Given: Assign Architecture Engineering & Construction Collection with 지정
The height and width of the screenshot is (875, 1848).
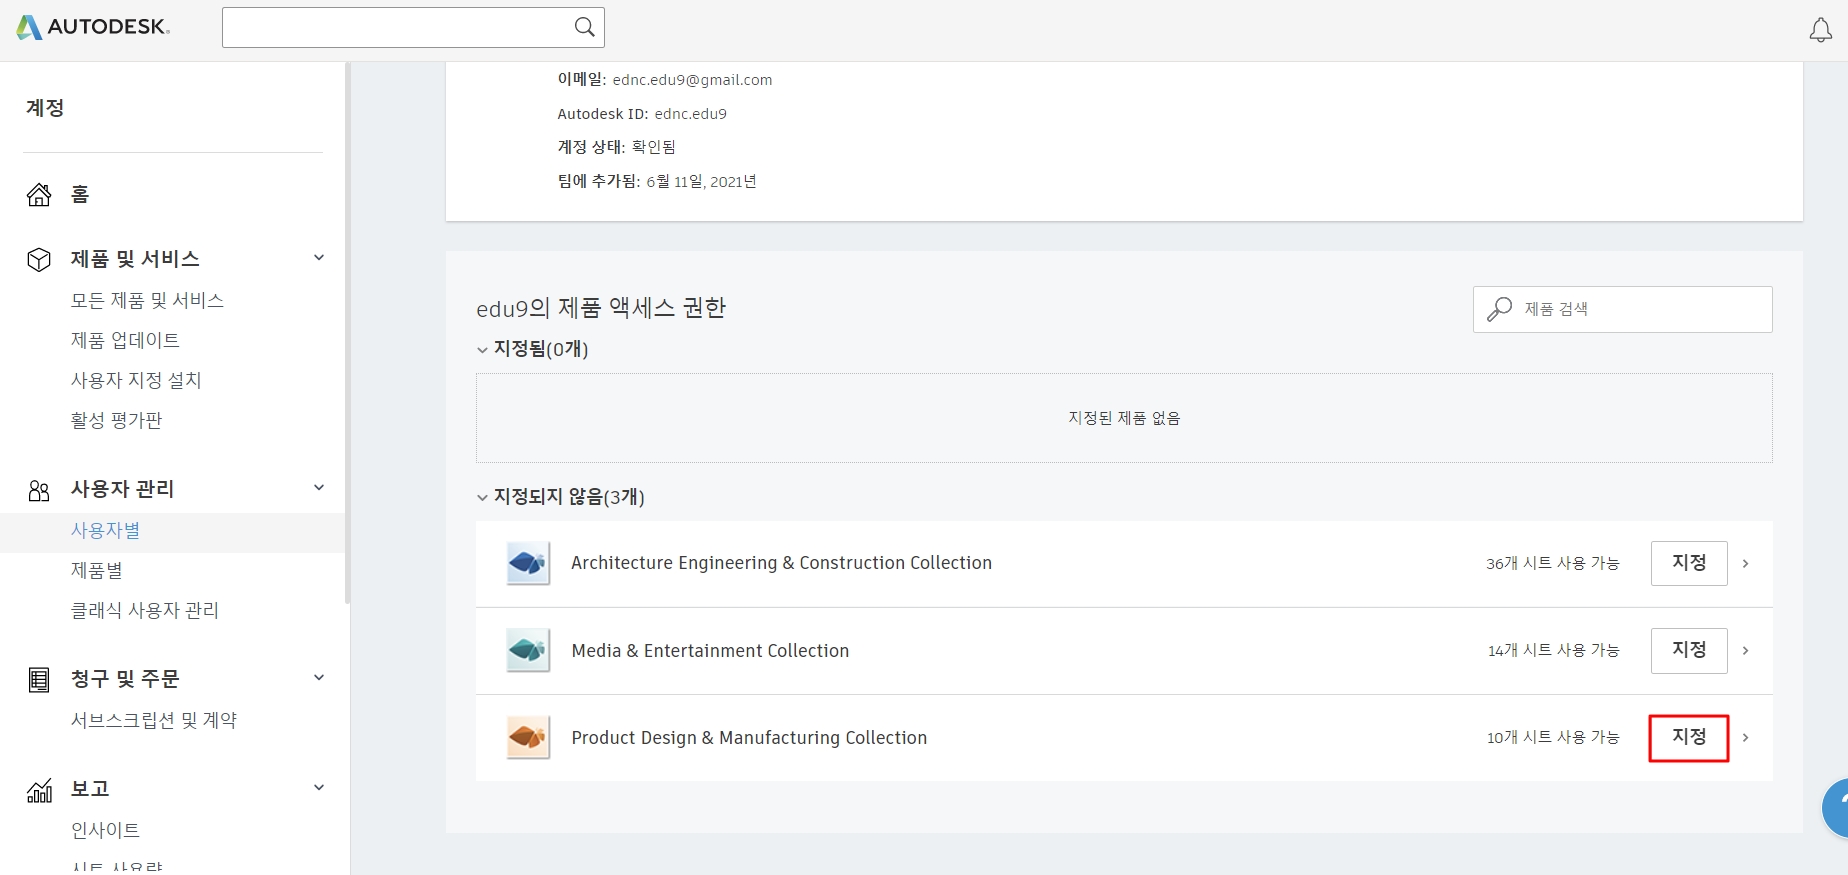Looking at the screenshot, I should 1689,563.
